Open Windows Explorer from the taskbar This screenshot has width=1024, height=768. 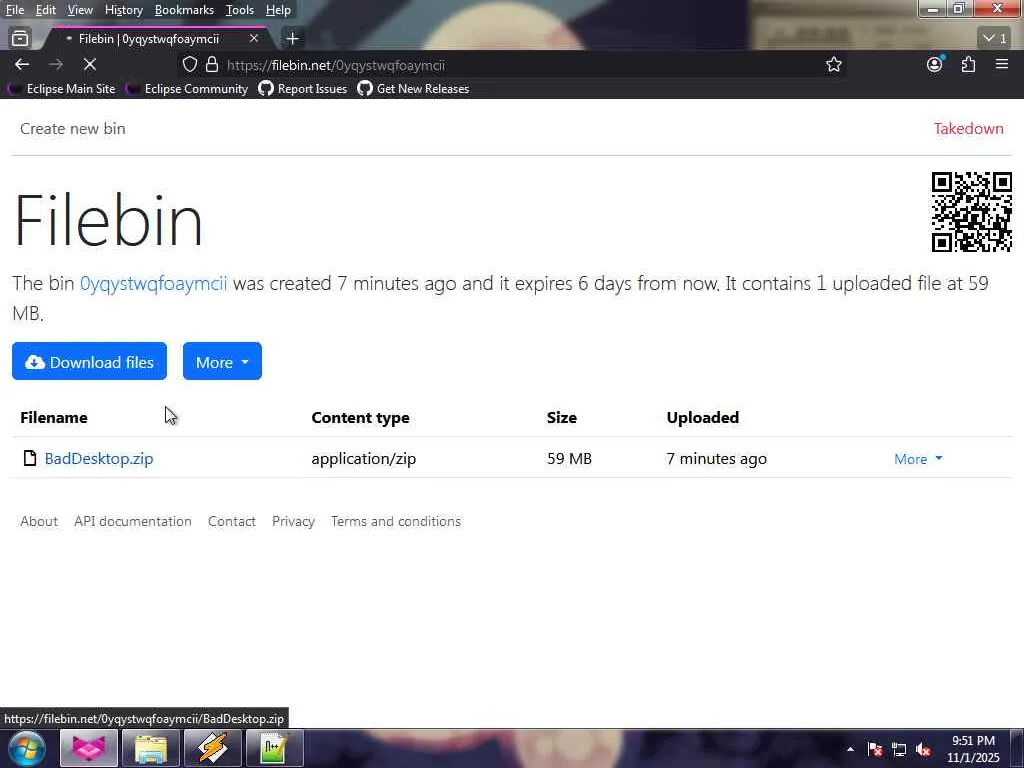(151, 748)
